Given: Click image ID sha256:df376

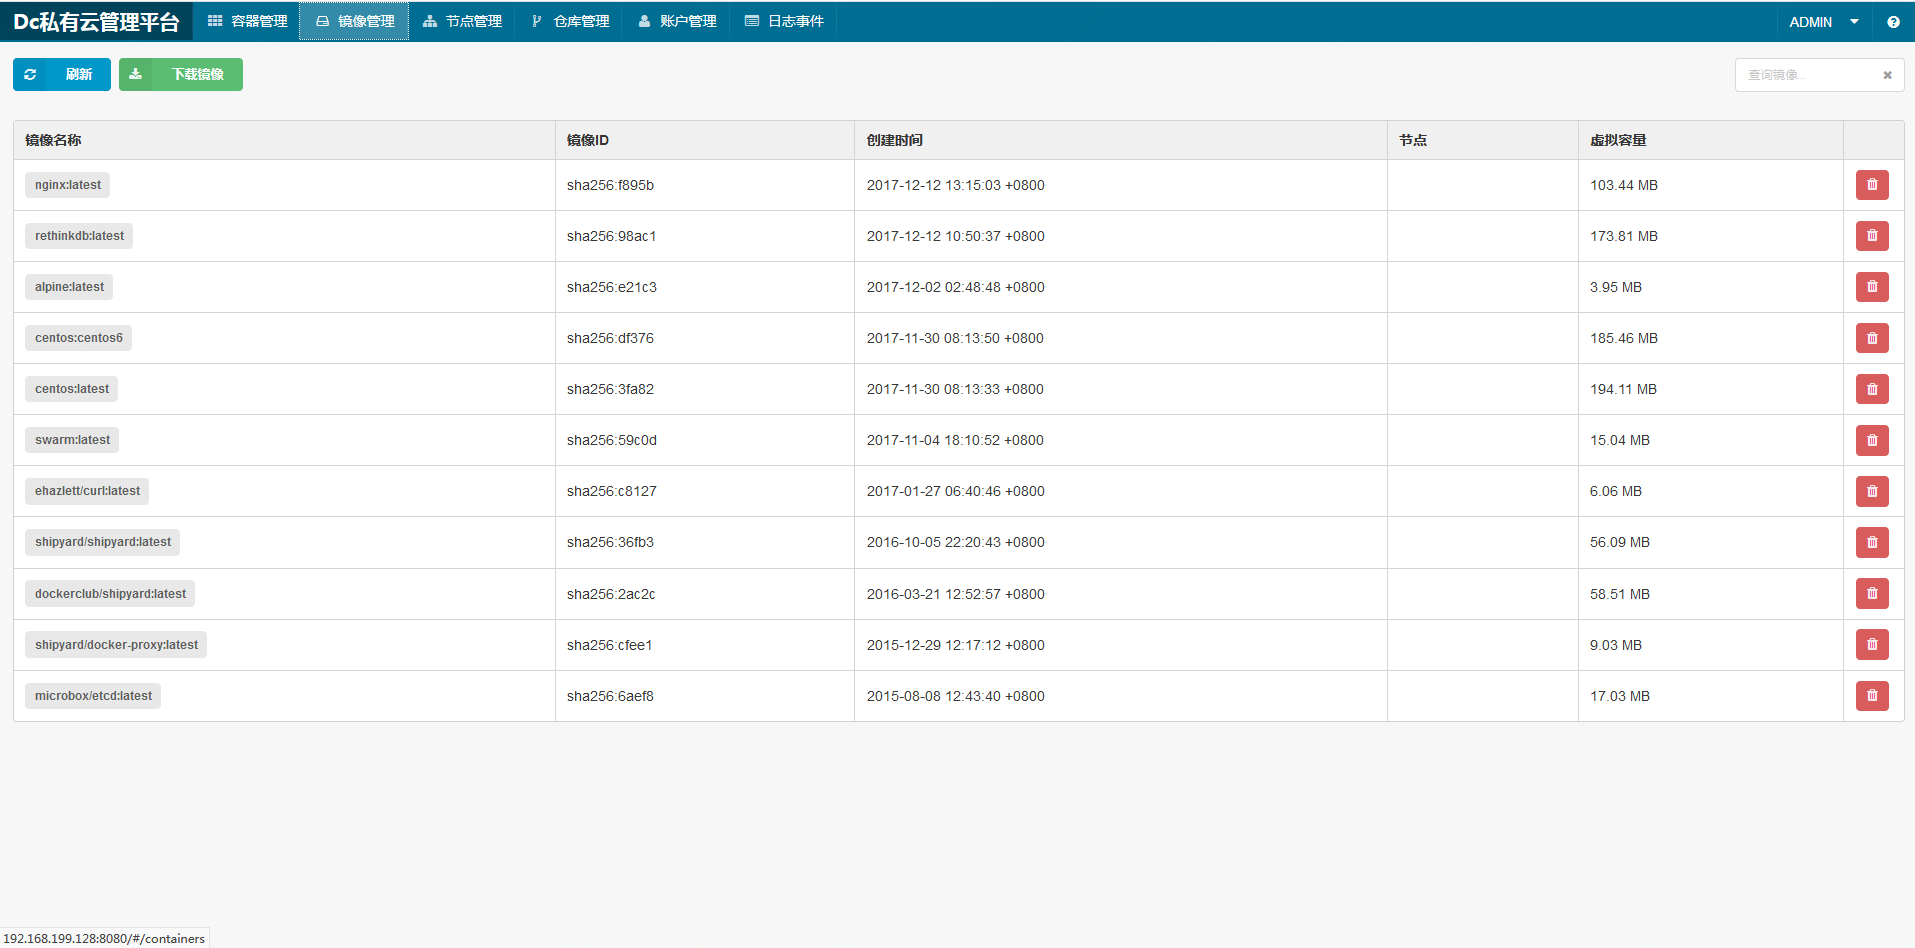Looking at the screenshot, I should tap(610, 338).
